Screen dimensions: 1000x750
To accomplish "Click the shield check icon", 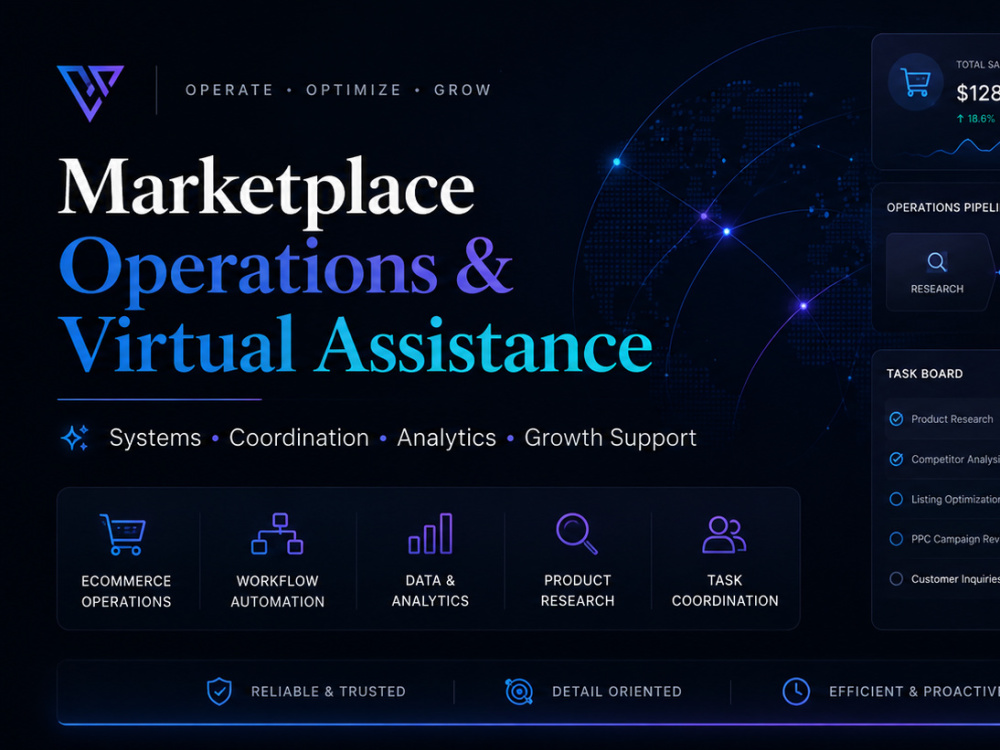I will click(x=219, y=691).
